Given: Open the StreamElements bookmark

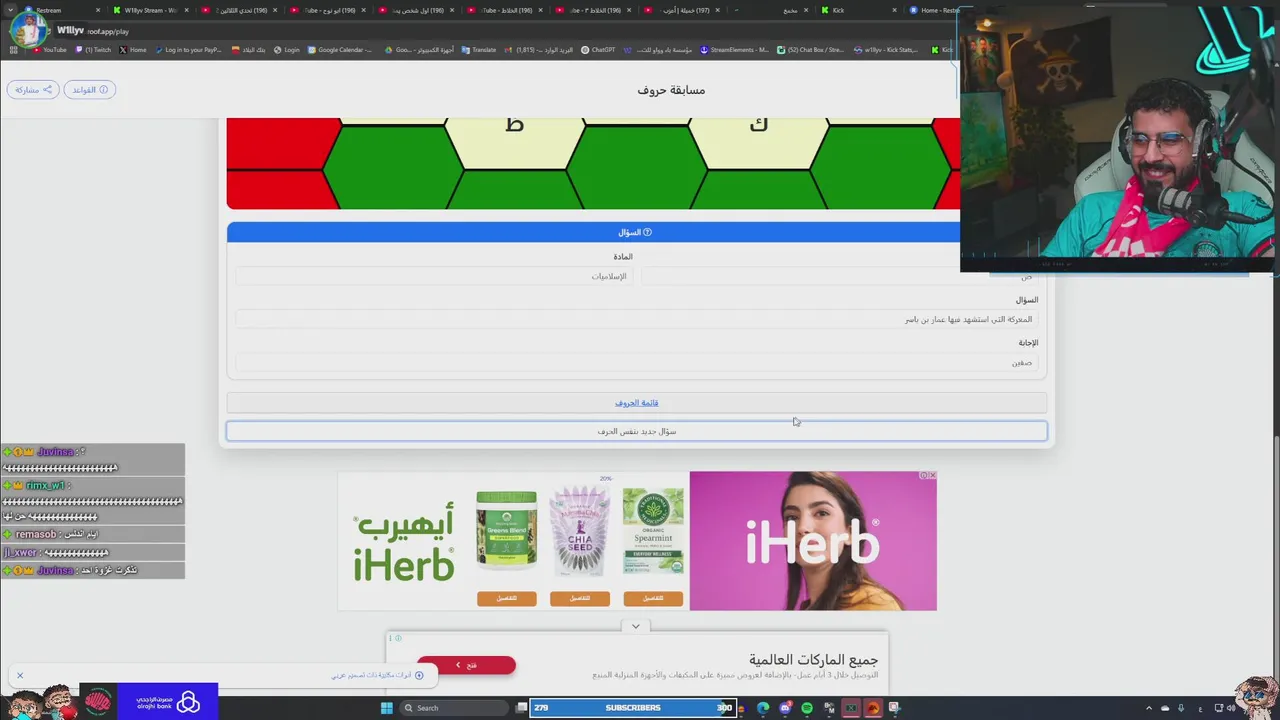Looking at the screenshot, I should click(735, 50).
